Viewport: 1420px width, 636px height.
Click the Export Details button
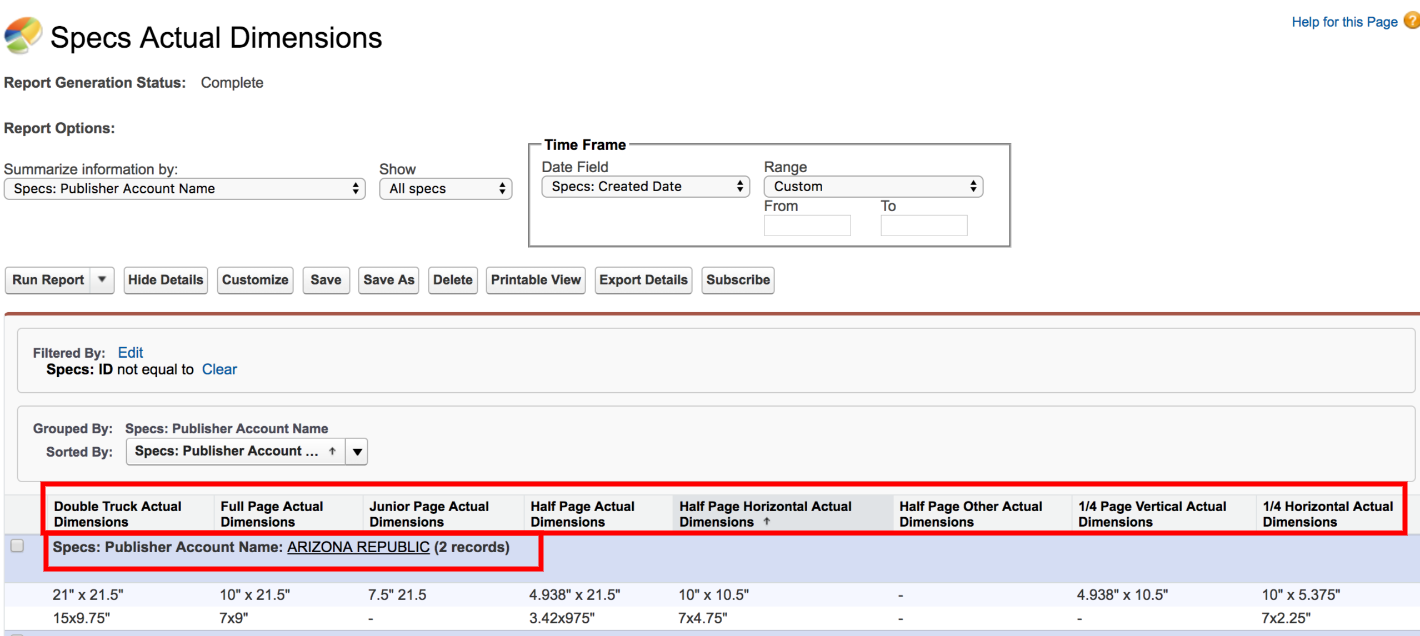click(643, 280)
